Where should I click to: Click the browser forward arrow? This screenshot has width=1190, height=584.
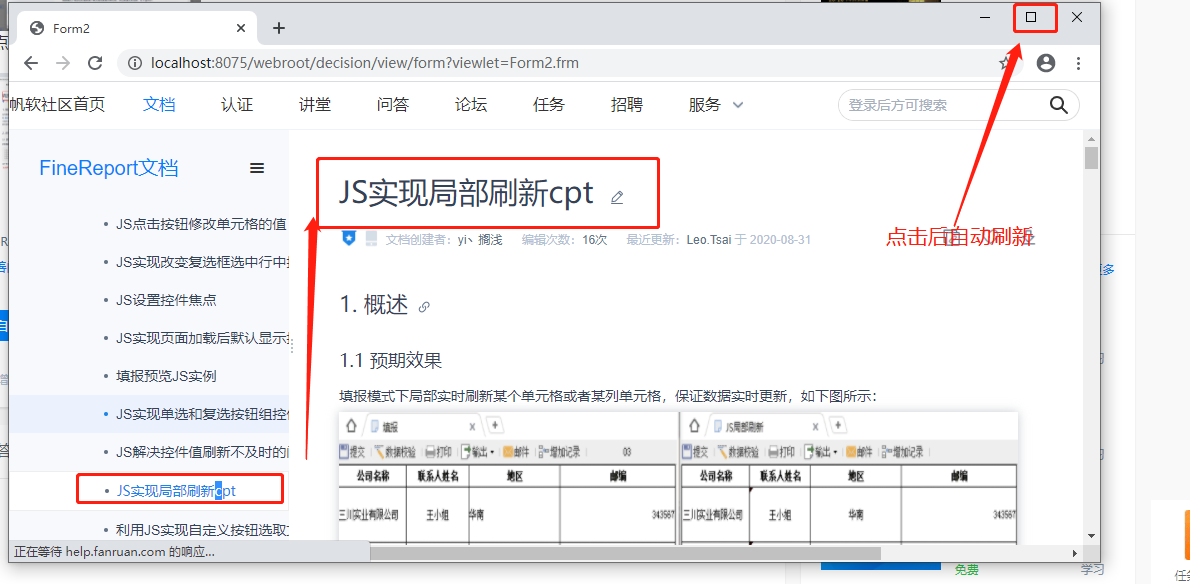63,63
